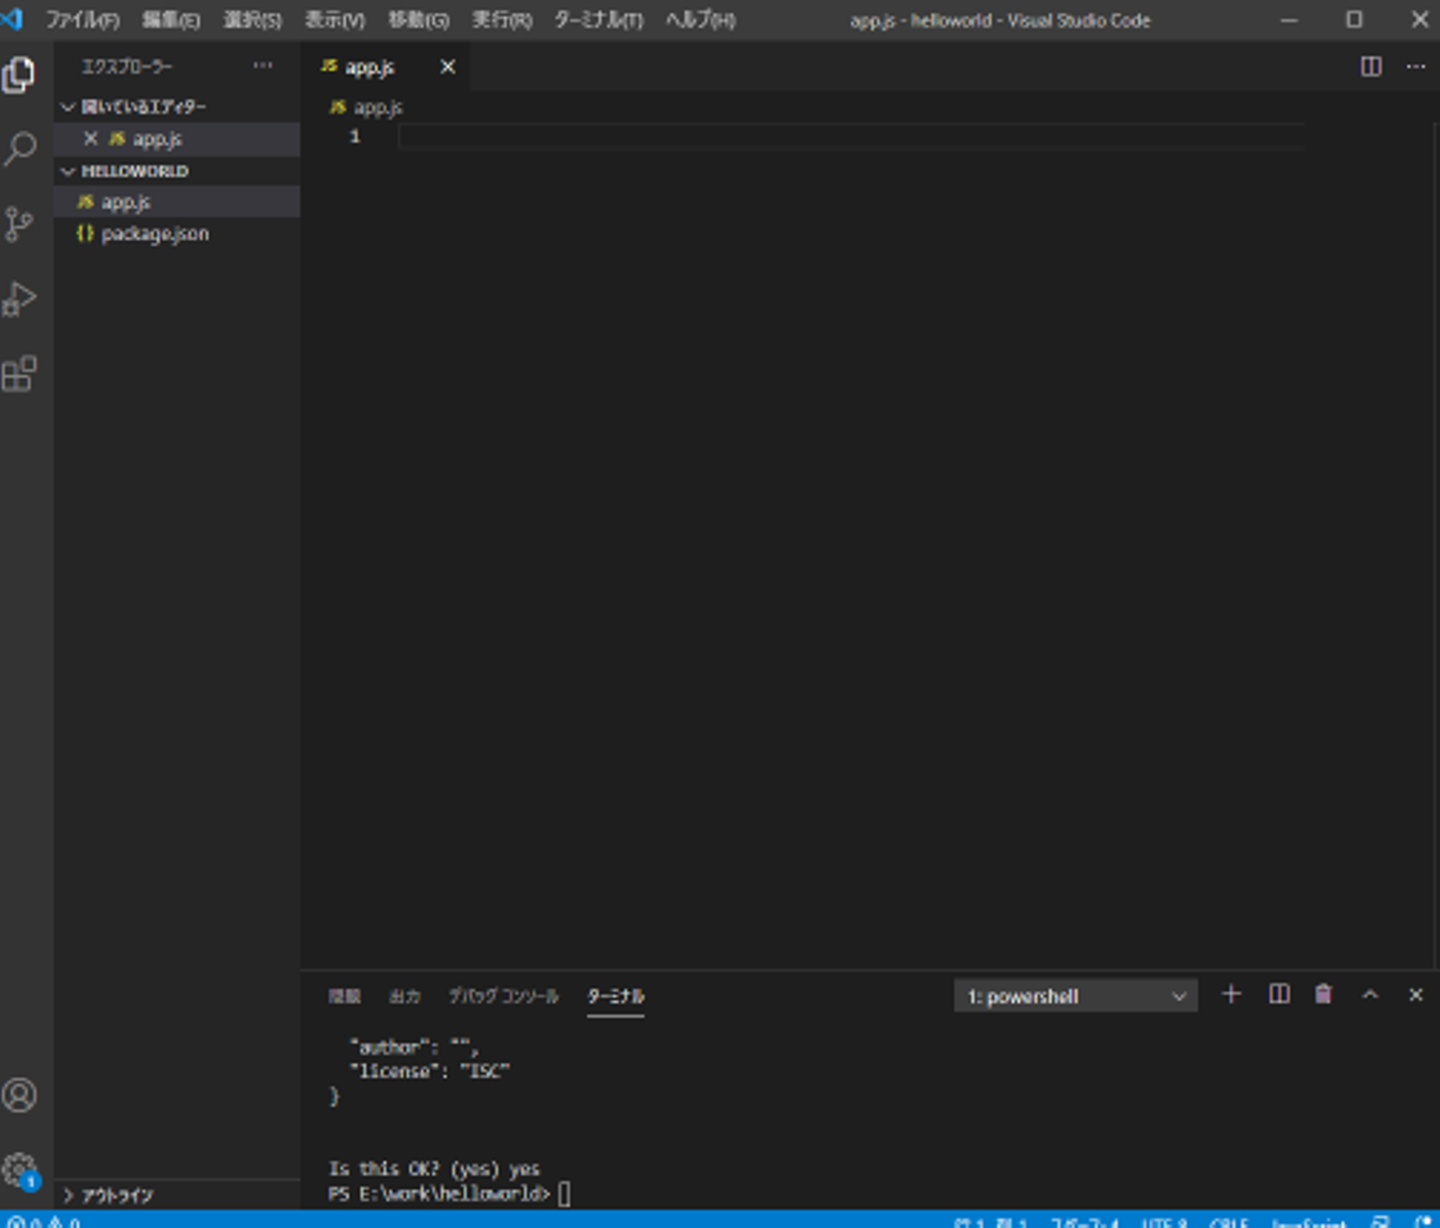Open the Extensions view
1440x1228 pixels.
tap(20, 374)
